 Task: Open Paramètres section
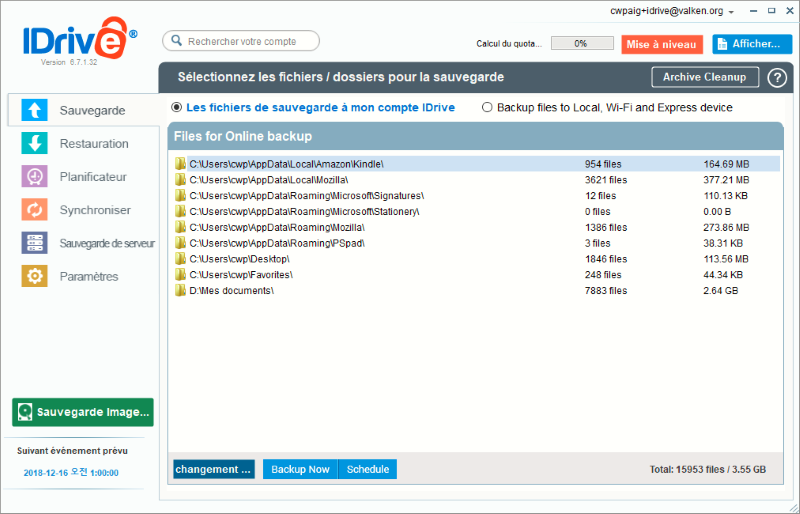pos(89,276)
